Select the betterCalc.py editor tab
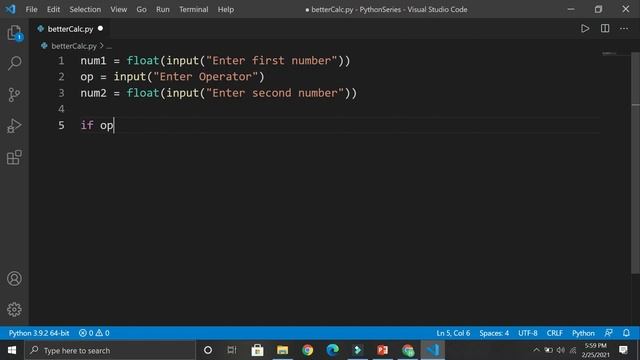The height and width of the screenshot is (360, 640). (70, 29)
